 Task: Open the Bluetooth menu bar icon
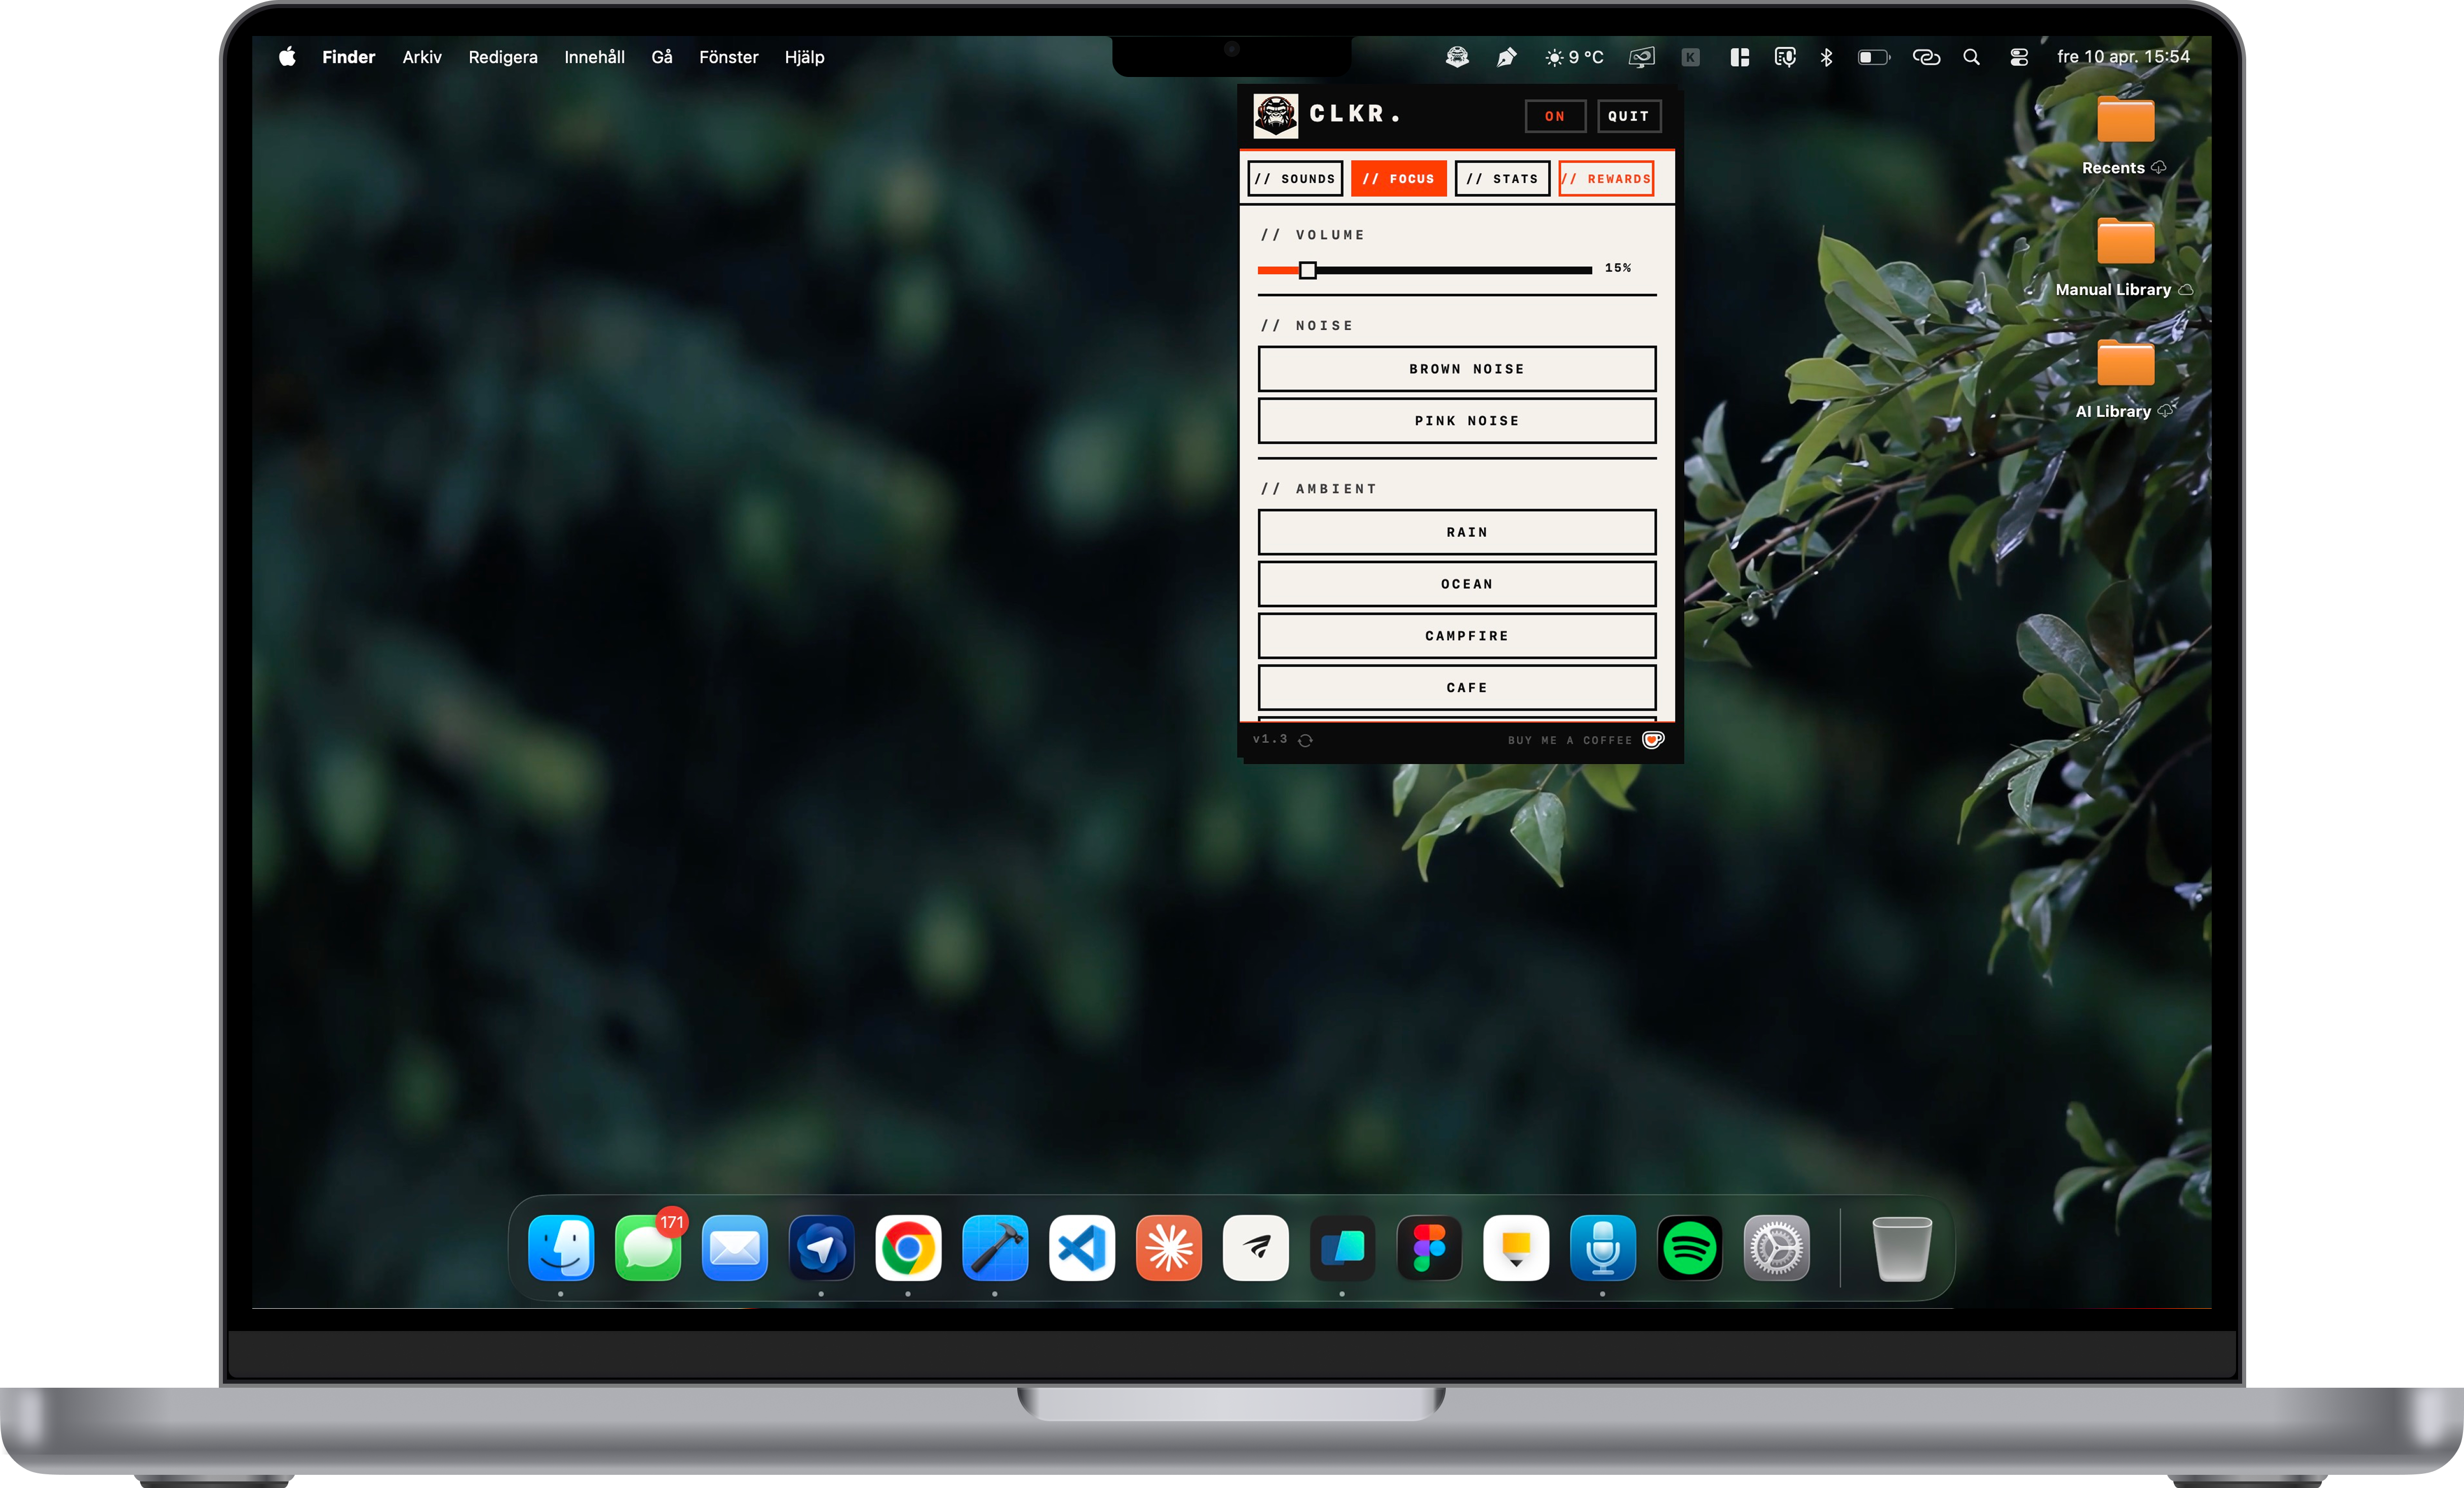point(1826,57)
